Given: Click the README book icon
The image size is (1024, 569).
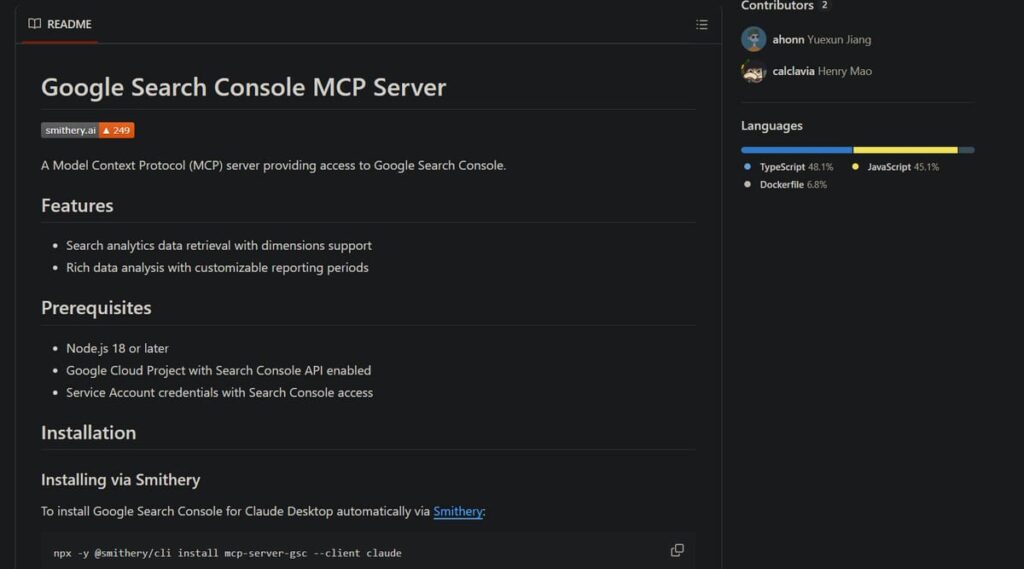Looking at the screenshot, I should tap(35, 24).
